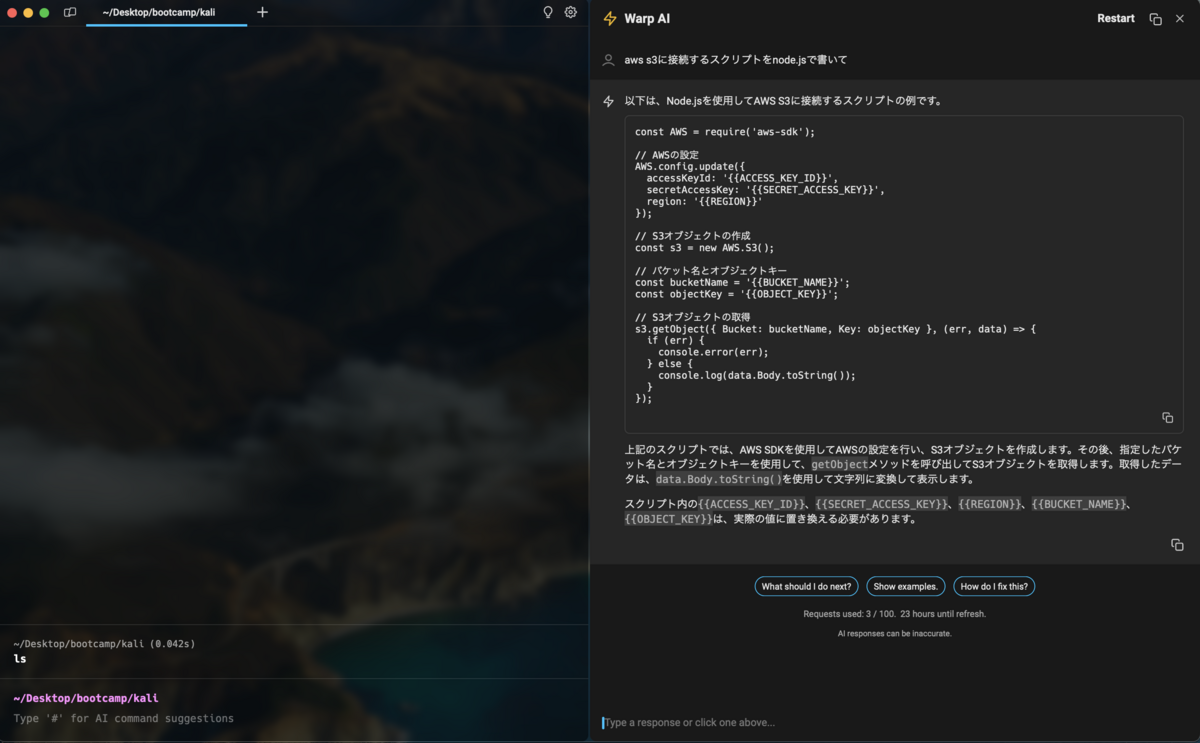Open settings gear in tab bar
Viewport: 1200px width, 743px height.
pyautogui.click(x=571, y=12)
